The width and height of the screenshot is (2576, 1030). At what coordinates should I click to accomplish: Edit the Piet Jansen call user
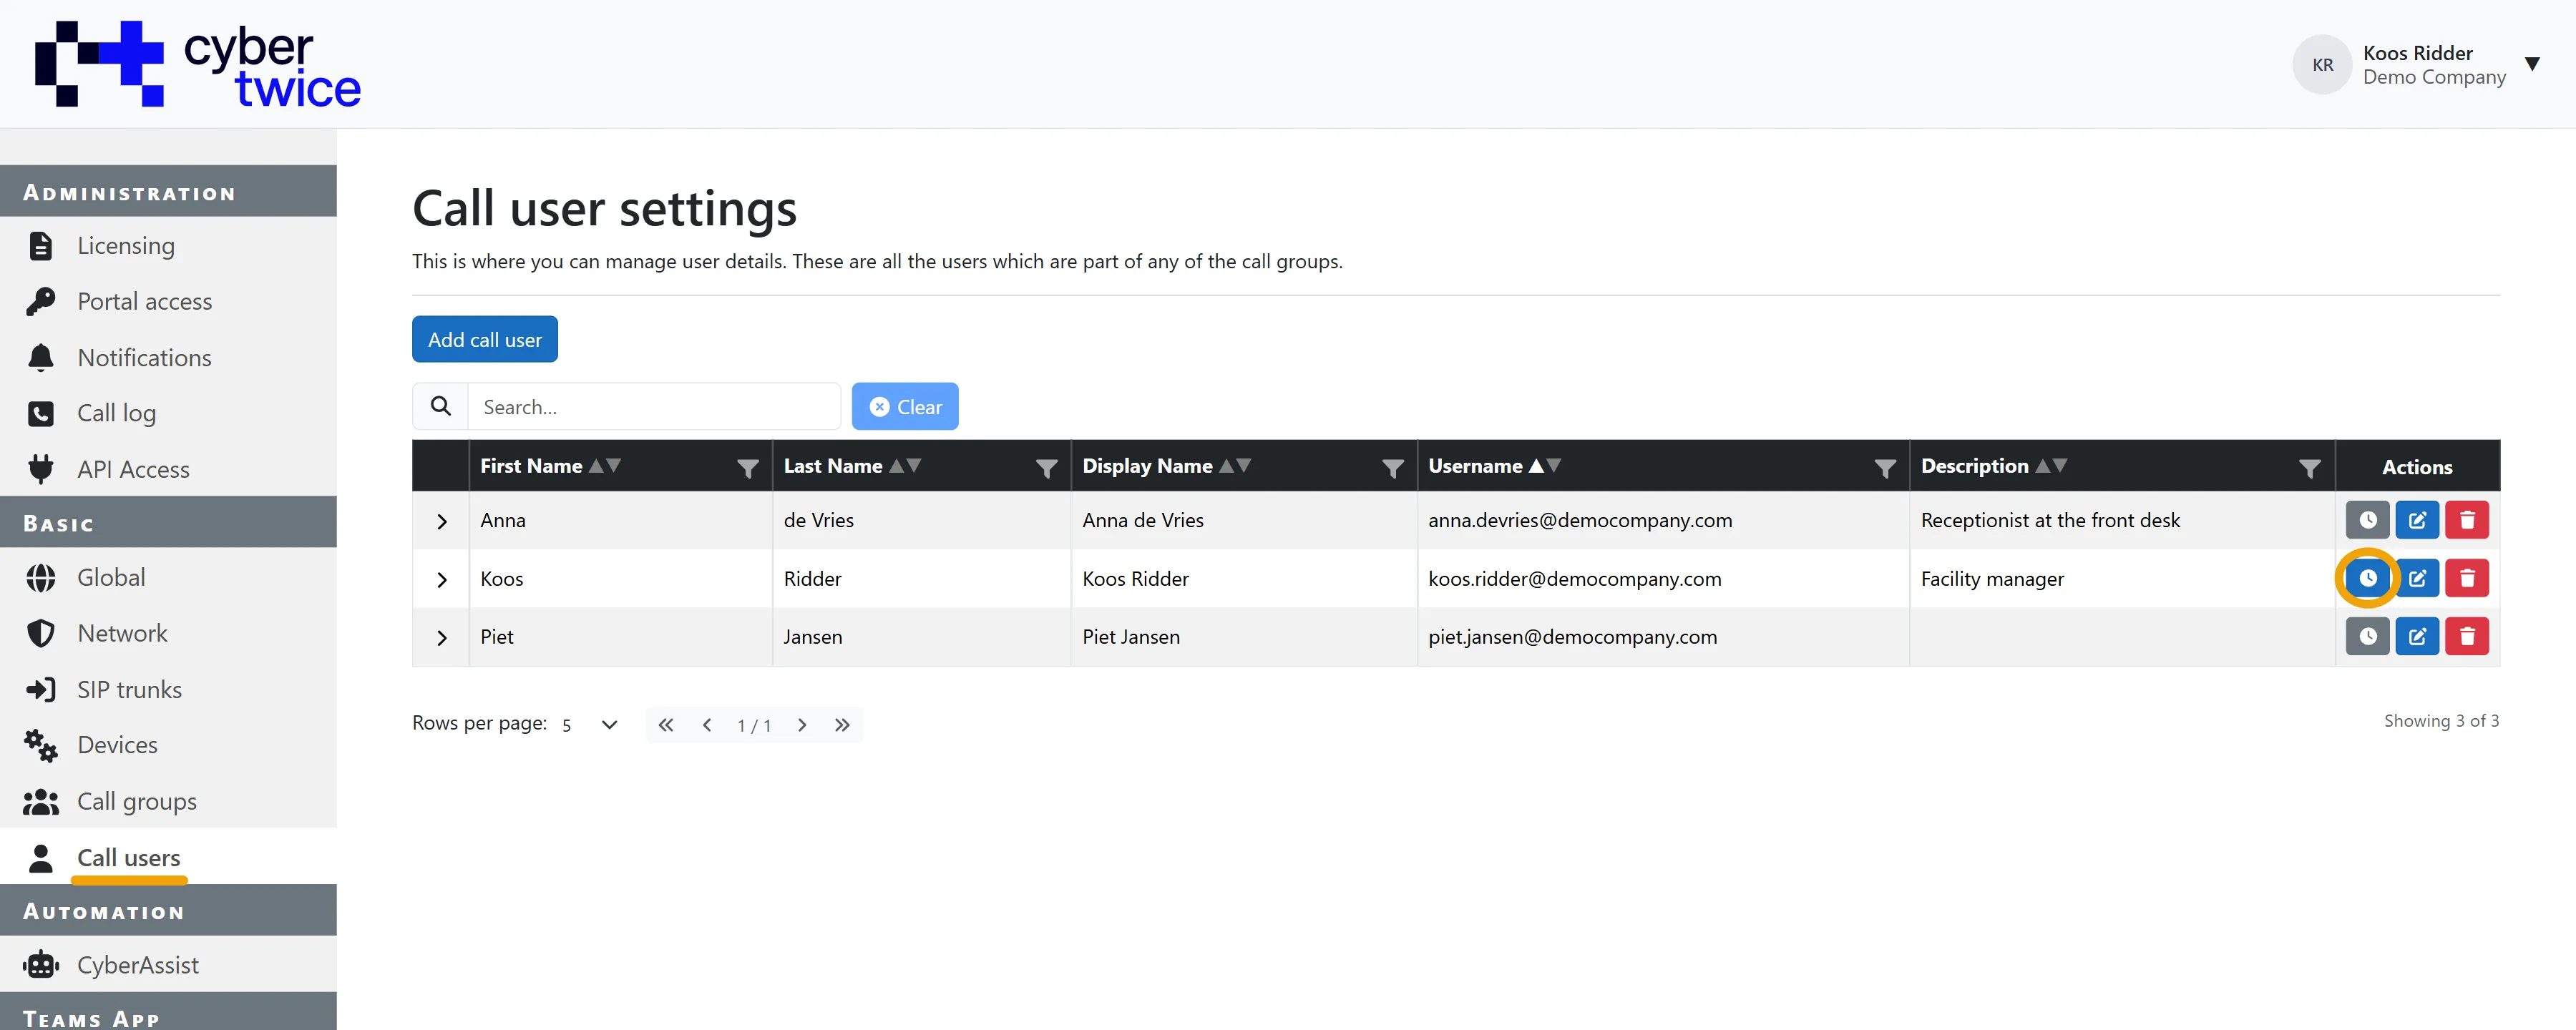point(2417,636)
